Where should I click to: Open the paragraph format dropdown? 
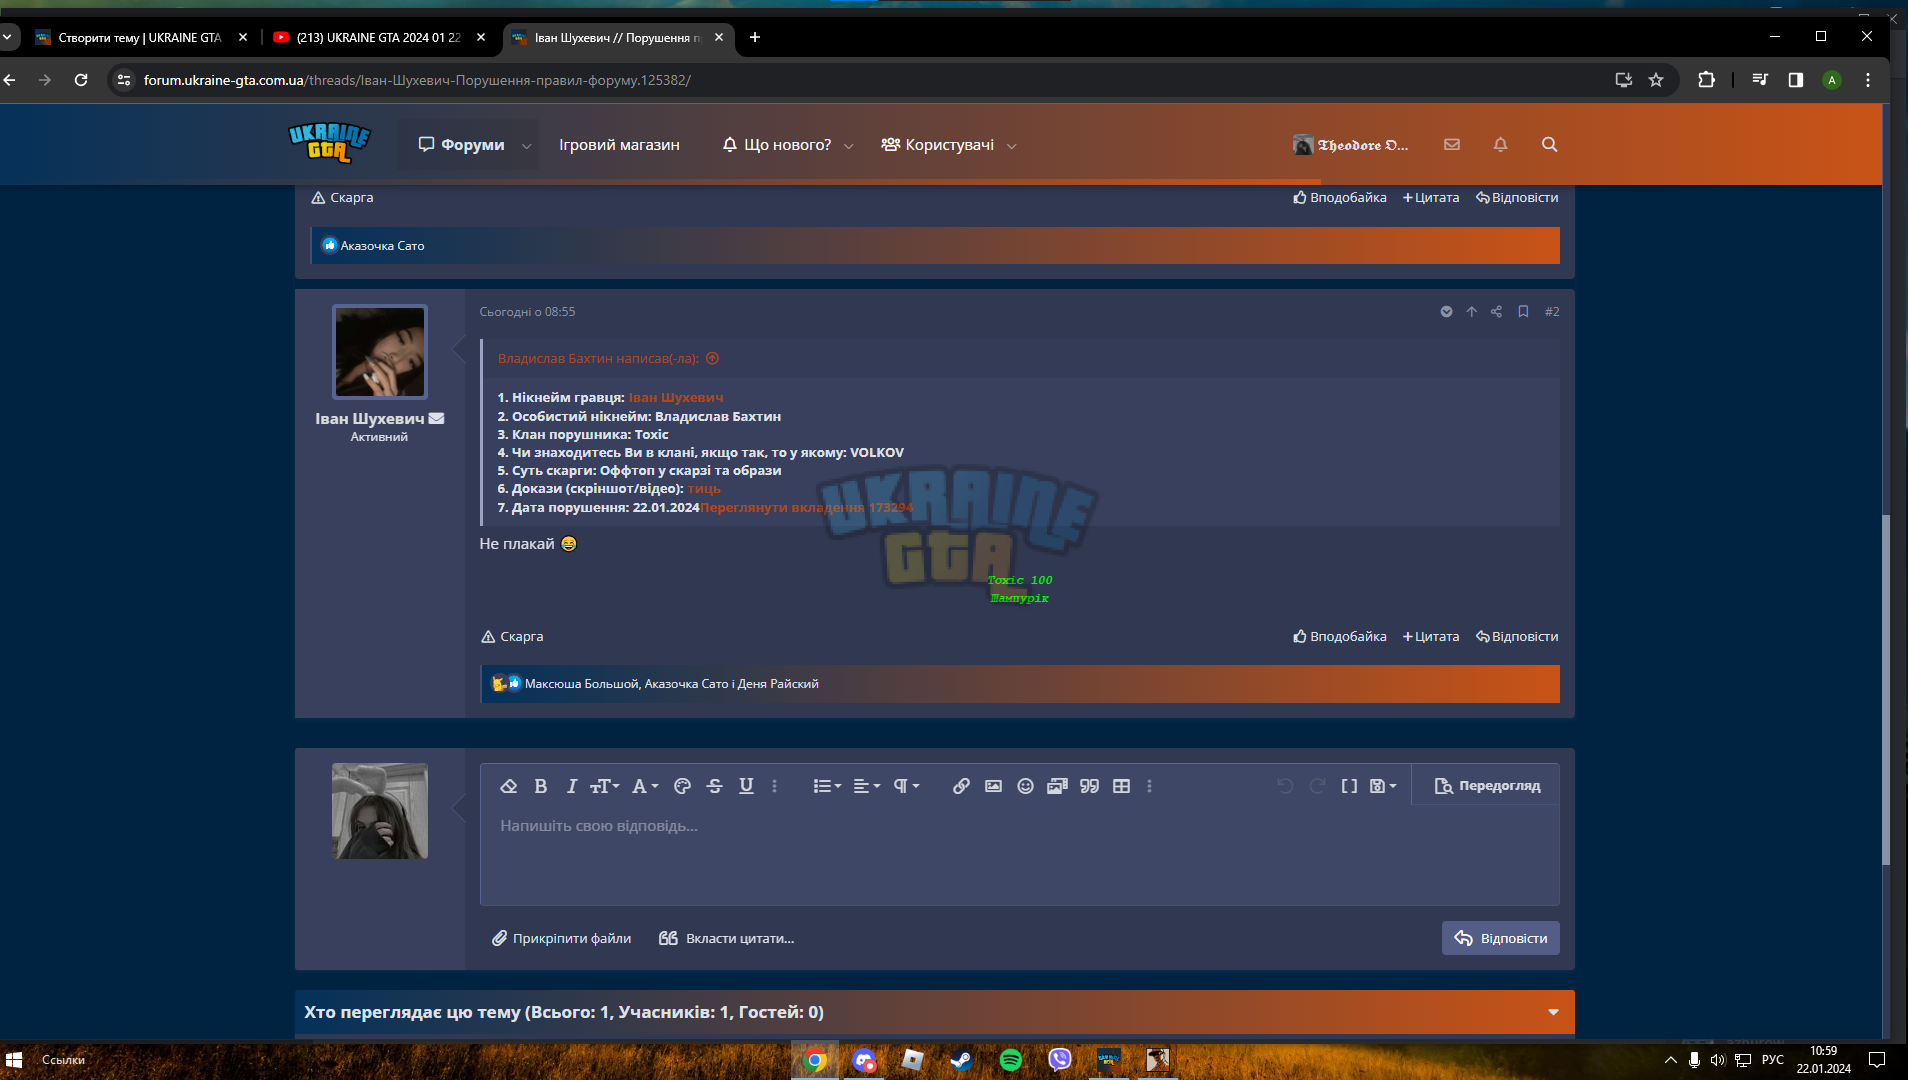(x=906, y=786)
